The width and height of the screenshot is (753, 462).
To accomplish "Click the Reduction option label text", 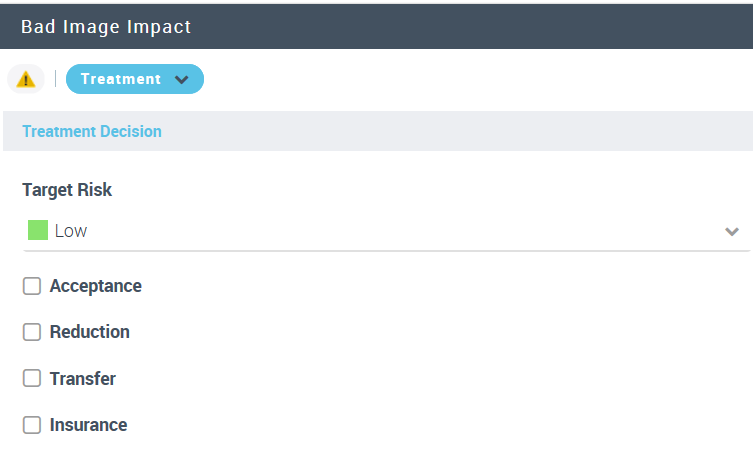I will tap(89, 332).
